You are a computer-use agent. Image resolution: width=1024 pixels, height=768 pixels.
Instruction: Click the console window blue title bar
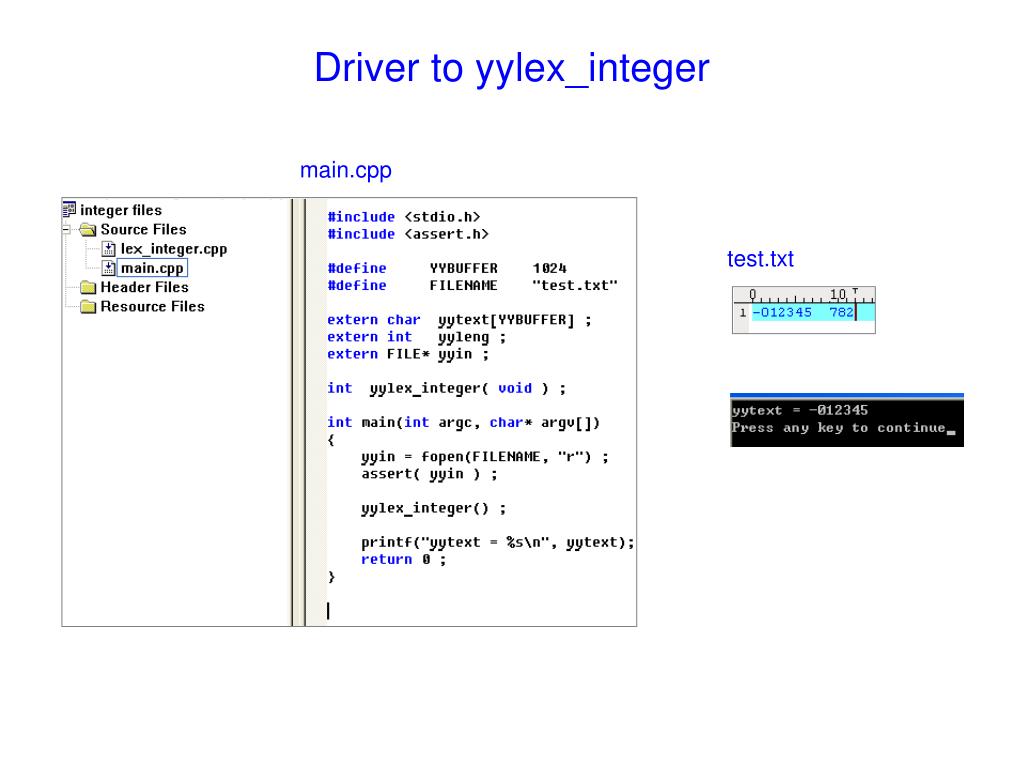click(847, 396)
